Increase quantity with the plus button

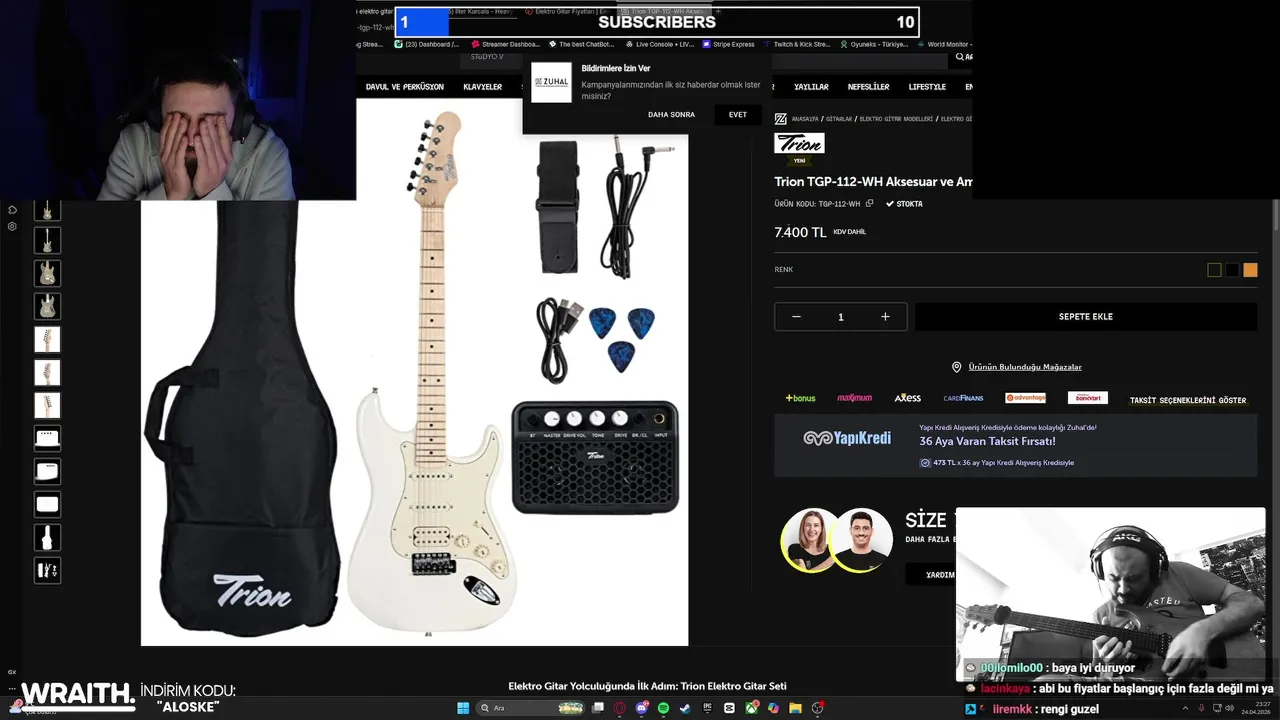pos(885,317)
